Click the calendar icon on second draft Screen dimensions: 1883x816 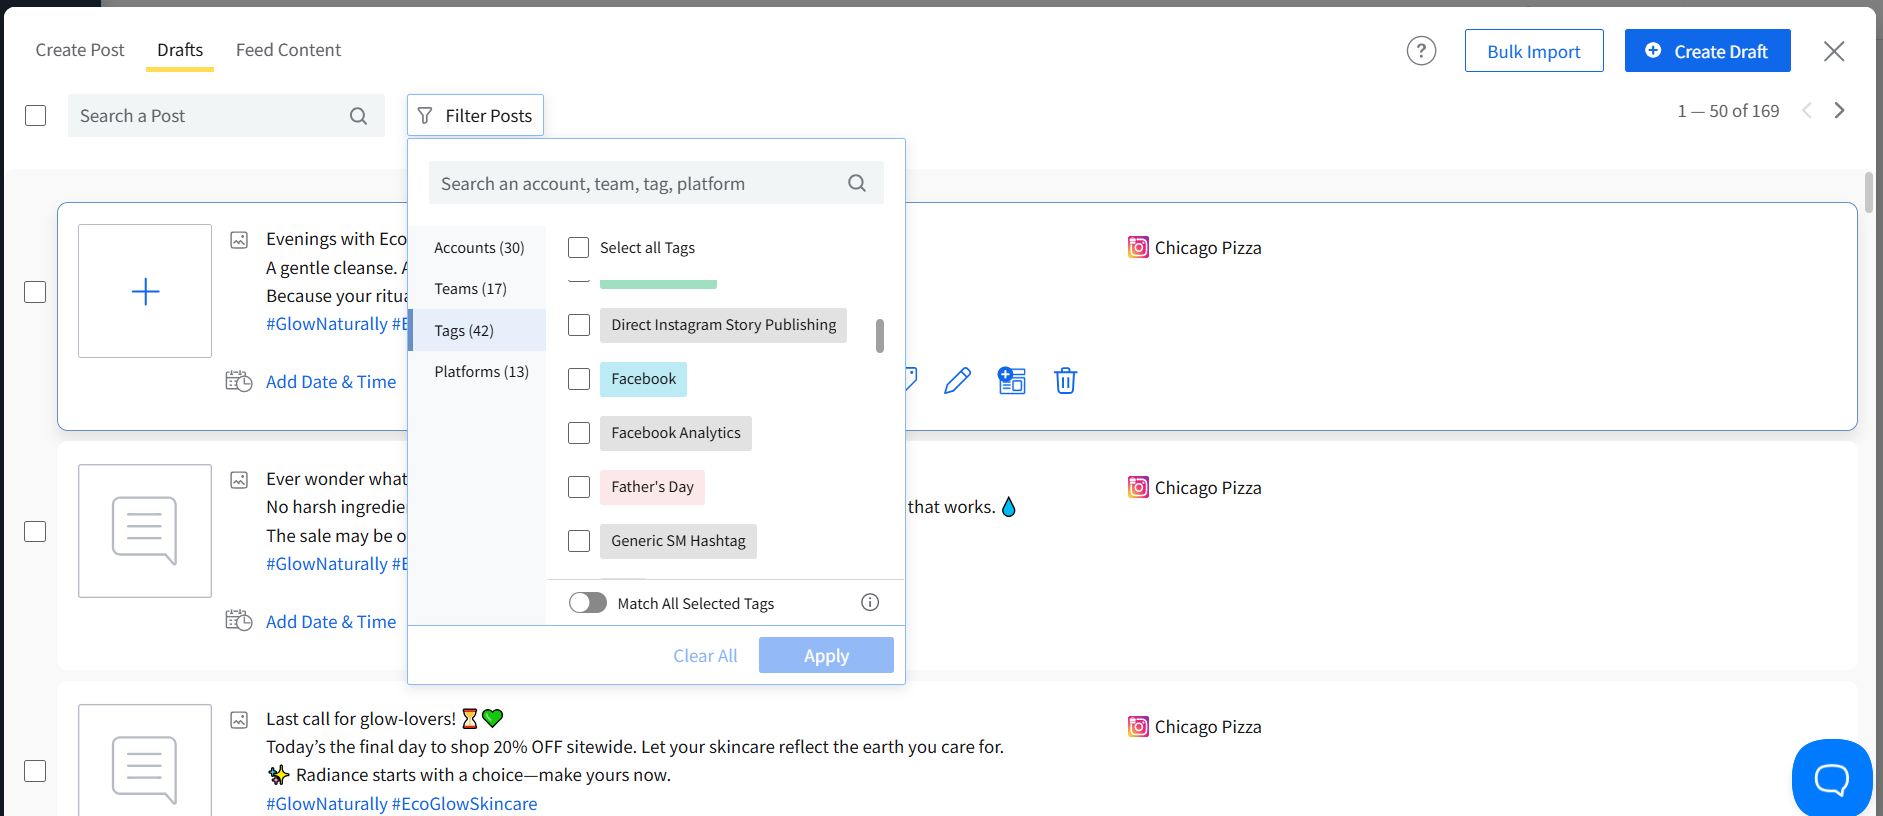(x=239, y=621)
